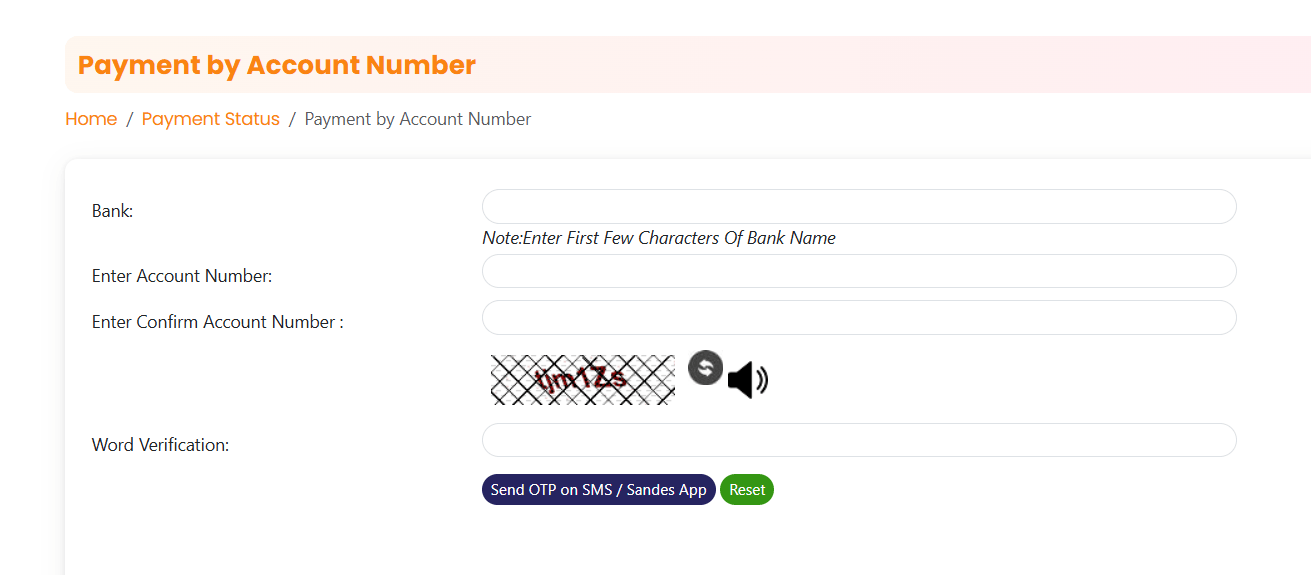
Task: Click the current breadcrumb Payment by Account Number
Action: click(417, 119)
